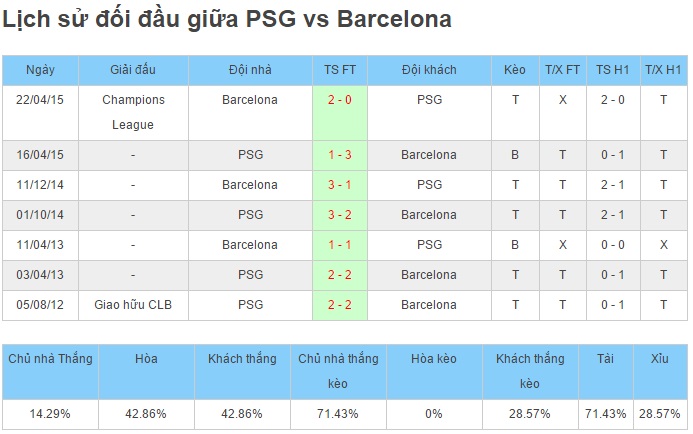Click the 3 - 2 score on 01/10/14
693x434 pixels.
339,215
